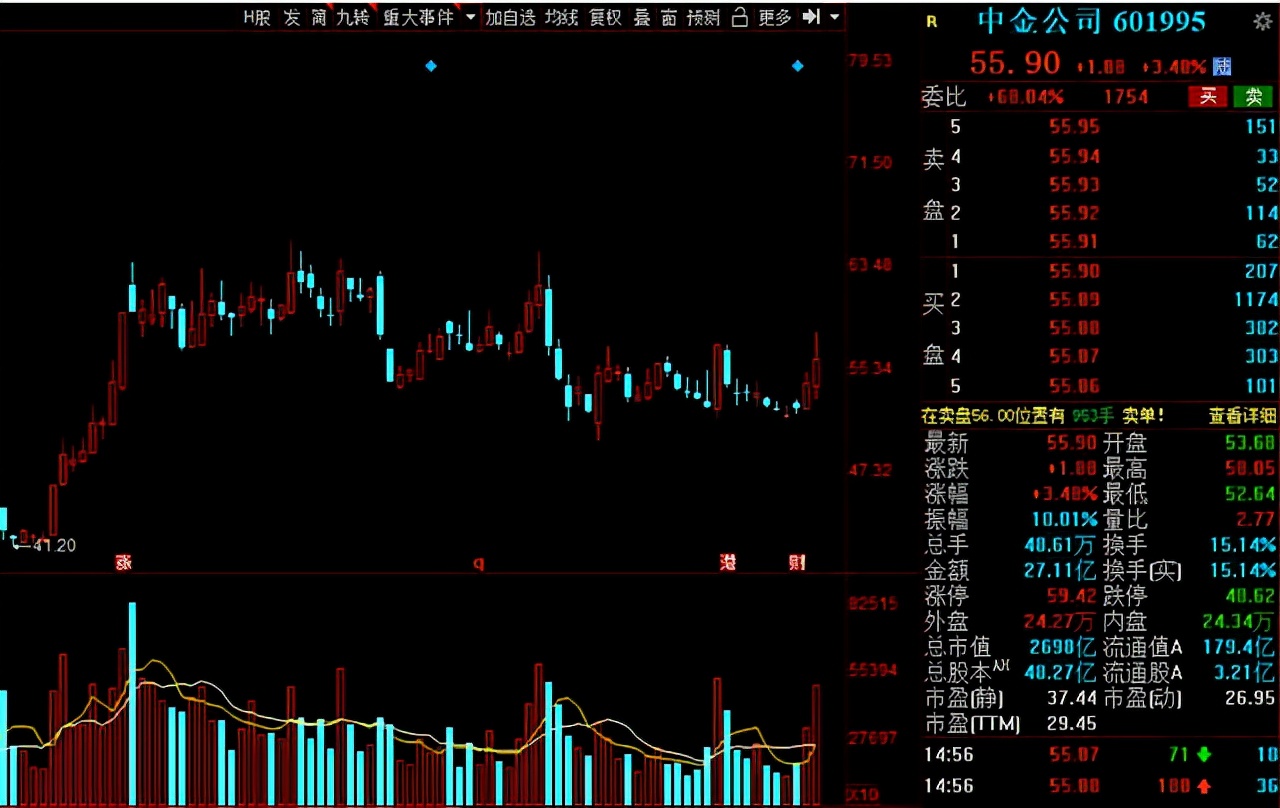Viewport: 1280px width, 808px height.
Task: Enable the 九转 indicator
Action: pos(352,17)
